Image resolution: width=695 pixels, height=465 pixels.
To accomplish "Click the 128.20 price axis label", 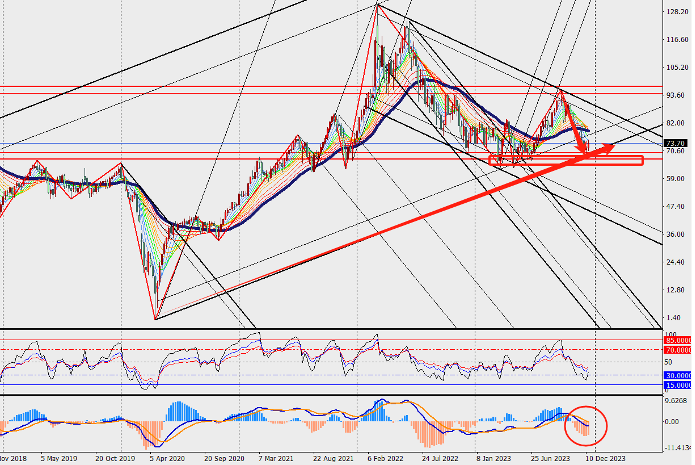I will click(677, 12).
